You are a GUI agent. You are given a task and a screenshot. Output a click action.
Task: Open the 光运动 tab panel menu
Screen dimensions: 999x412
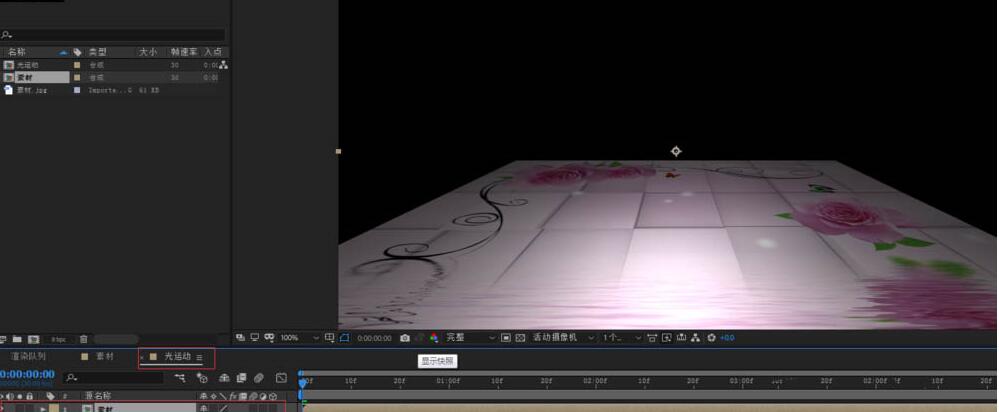click(x=199, y=357)
